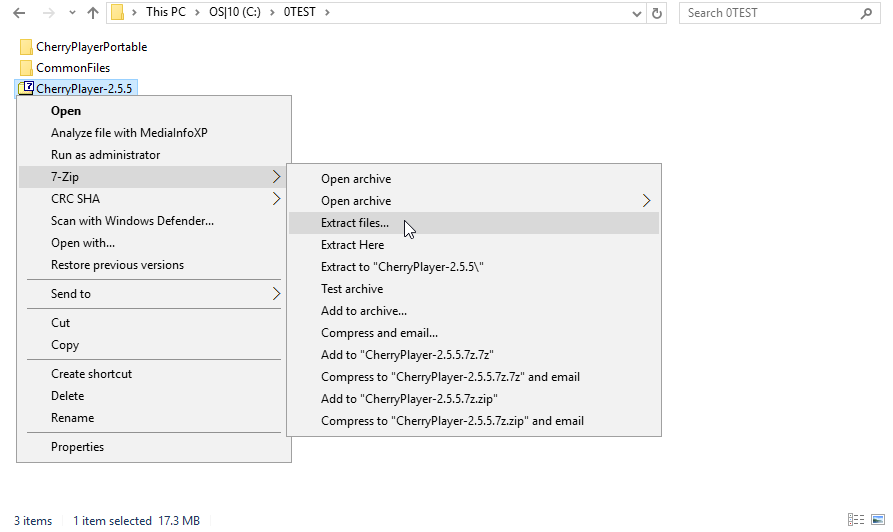This screenshot has height=532, width=893.
Task: Expand the CRC SHA submenu
Action: pos(154,199)
